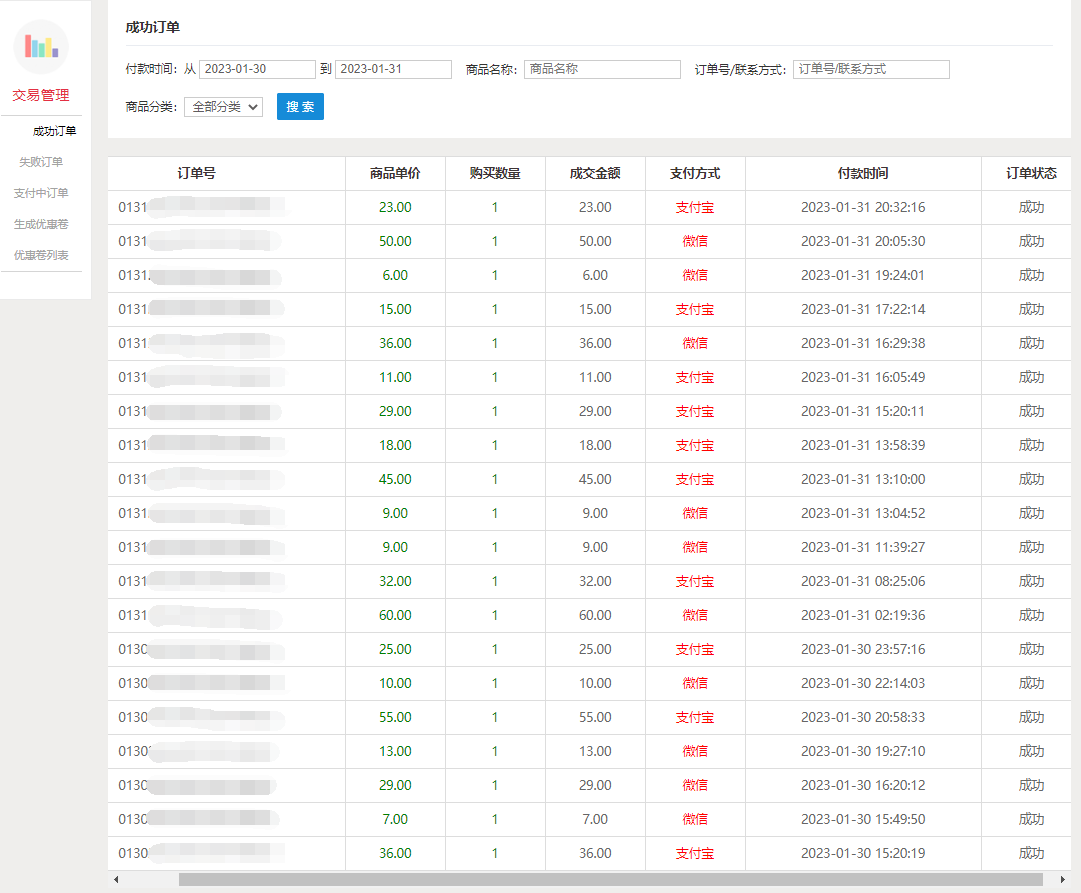Select payment time 2023-01-31 20:05:30

click(x=863, y=241)
